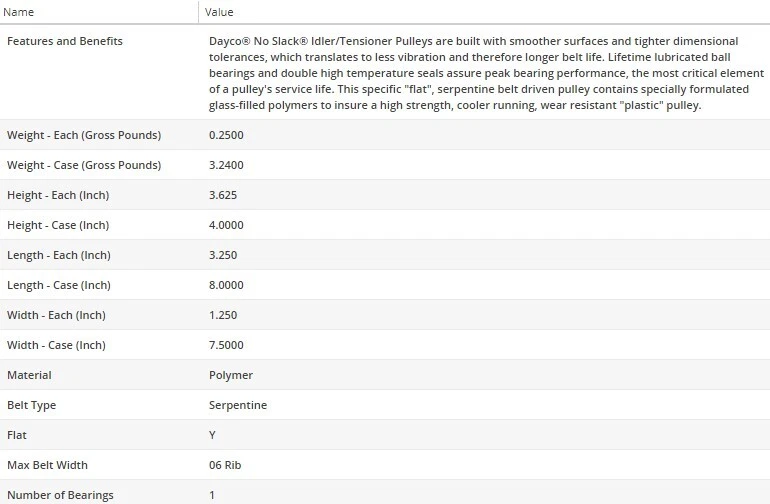Select the Number of Bearings label

60,495
